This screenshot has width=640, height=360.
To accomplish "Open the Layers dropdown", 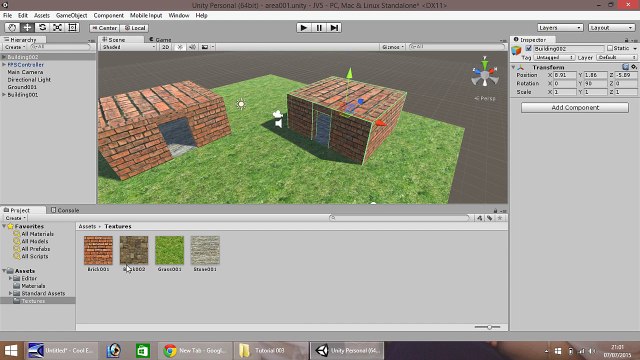I will [x=560, y=28].
